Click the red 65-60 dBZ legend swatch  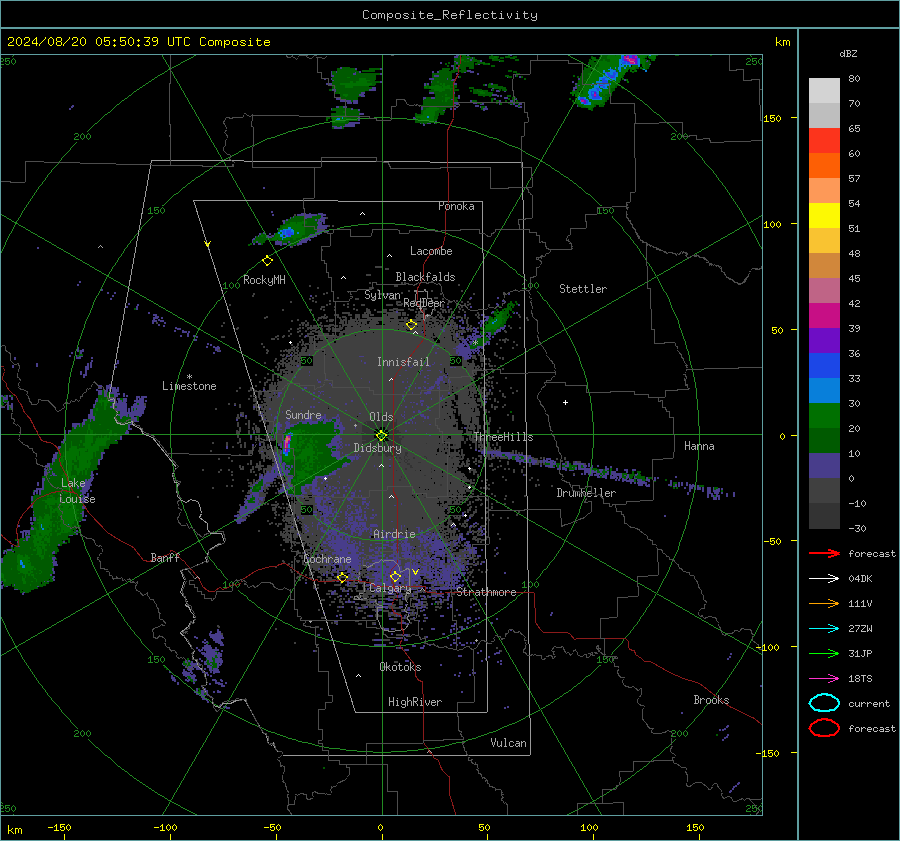coord(824,140)
